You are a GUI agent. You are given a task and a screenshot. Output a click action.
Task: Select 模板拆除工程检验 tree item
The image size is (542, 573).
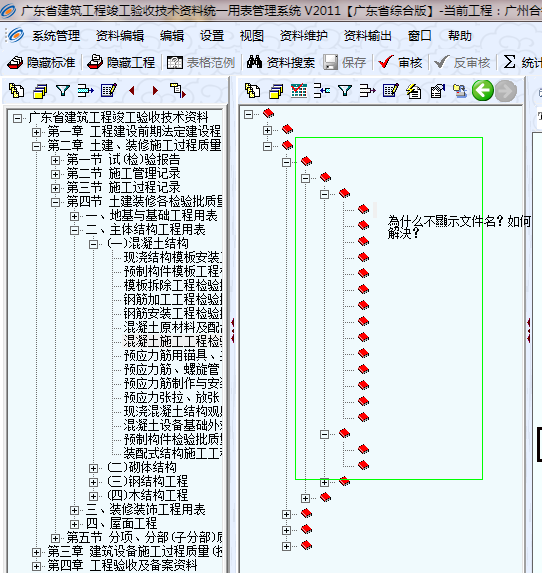coord(173,285)
